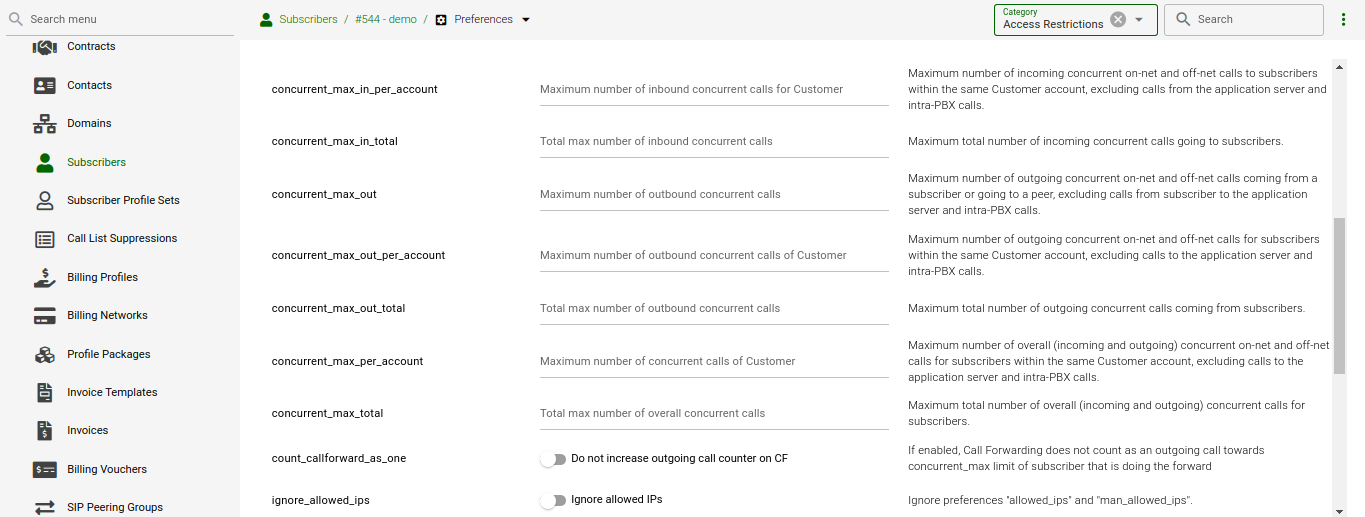Click the Billing Networks card icon
Viewport: 1365px width, 517px height.
tap(45, 316)
